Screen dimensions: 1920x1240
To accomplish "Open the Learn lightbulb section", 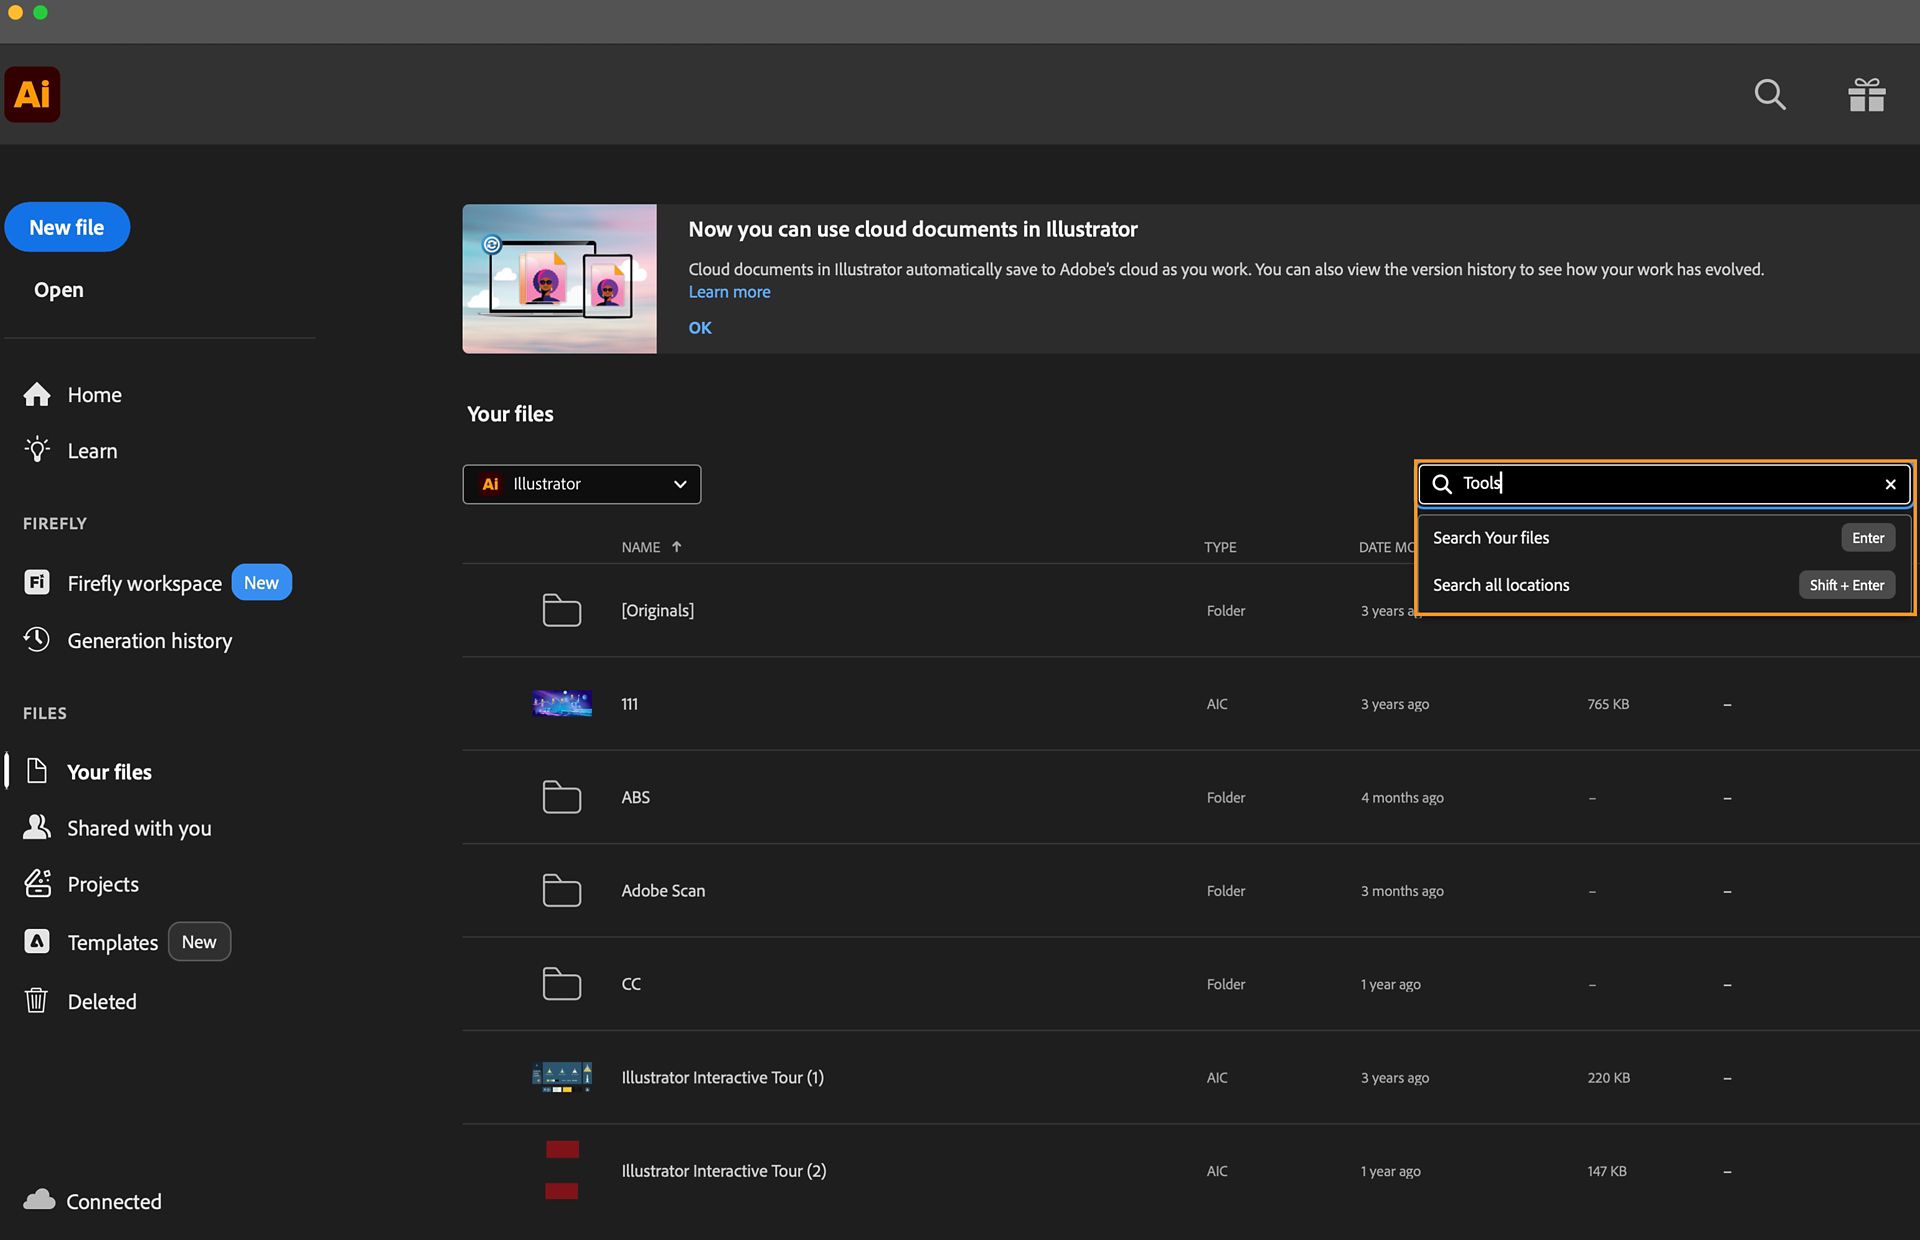I will point(70,451).
